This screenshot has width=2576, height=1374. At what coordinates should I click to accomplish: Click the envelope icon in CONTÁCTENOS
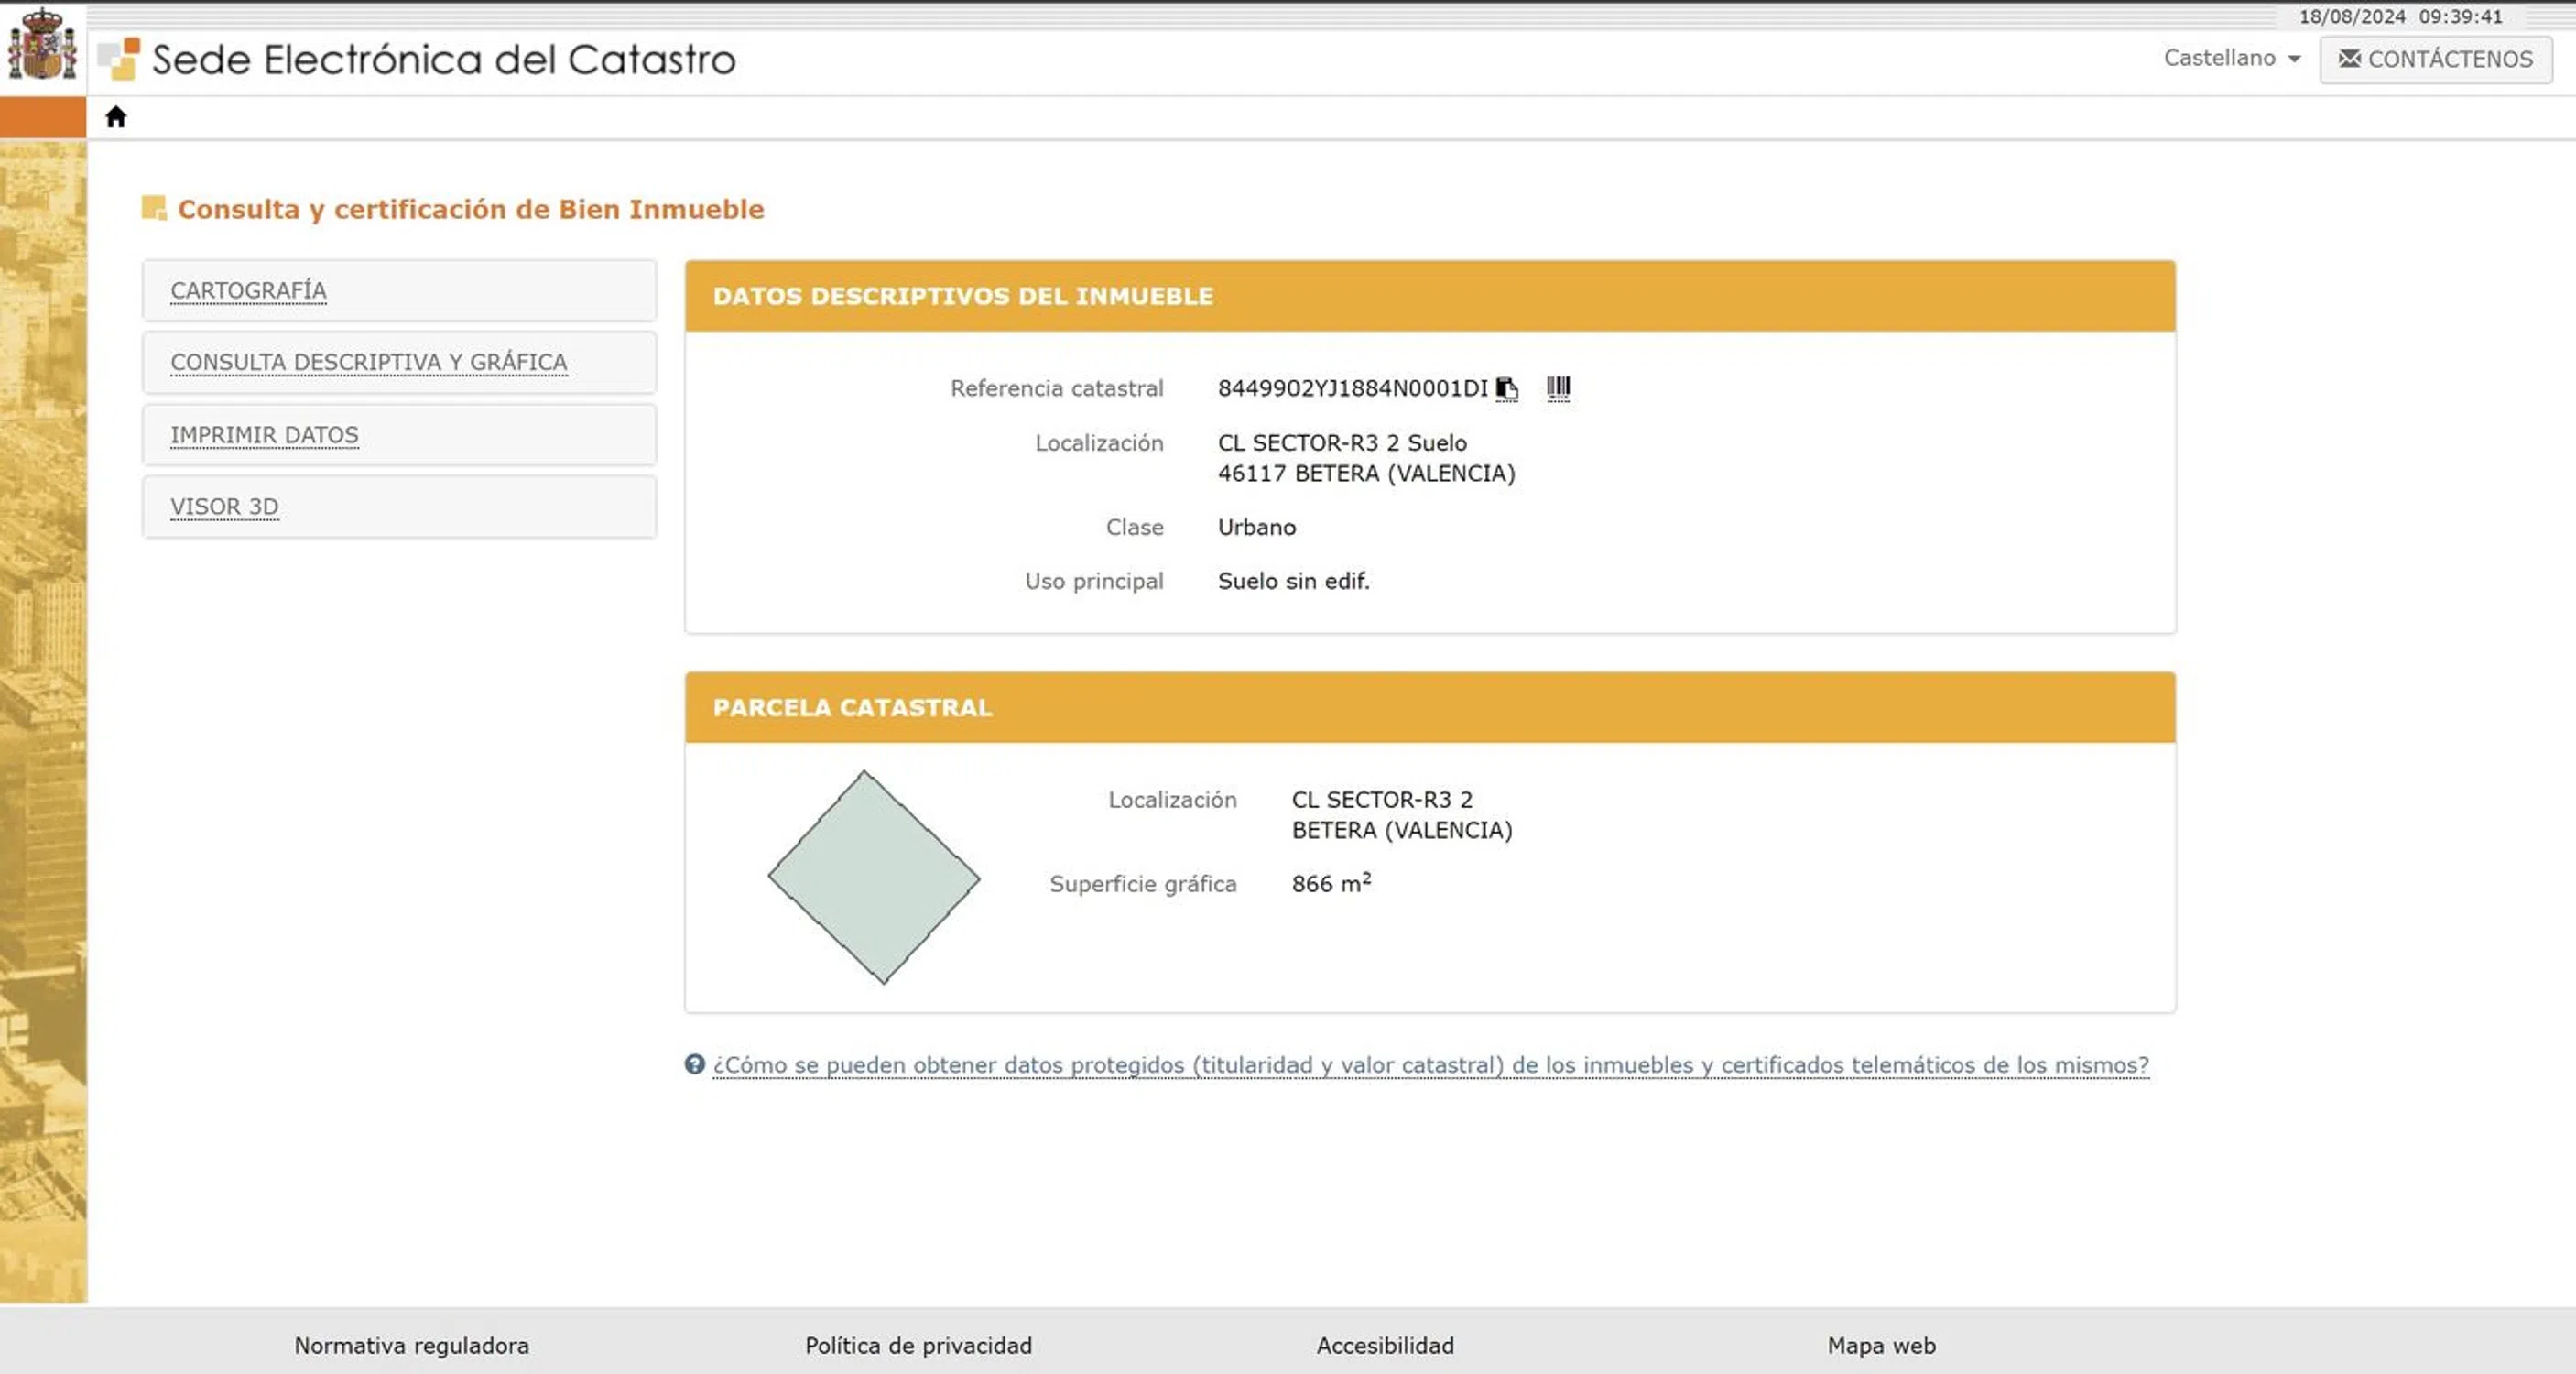point(2349,59)
